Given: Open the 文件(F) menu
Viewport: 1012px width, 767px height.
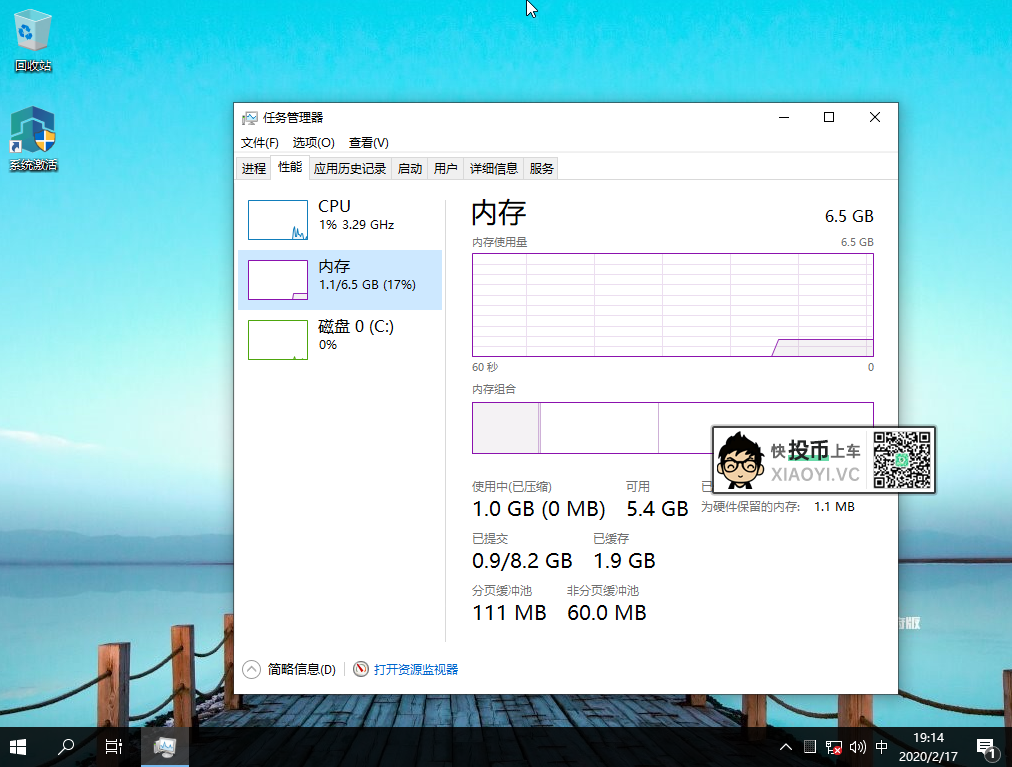Looking at the screenshot, I should click(260, 143).
